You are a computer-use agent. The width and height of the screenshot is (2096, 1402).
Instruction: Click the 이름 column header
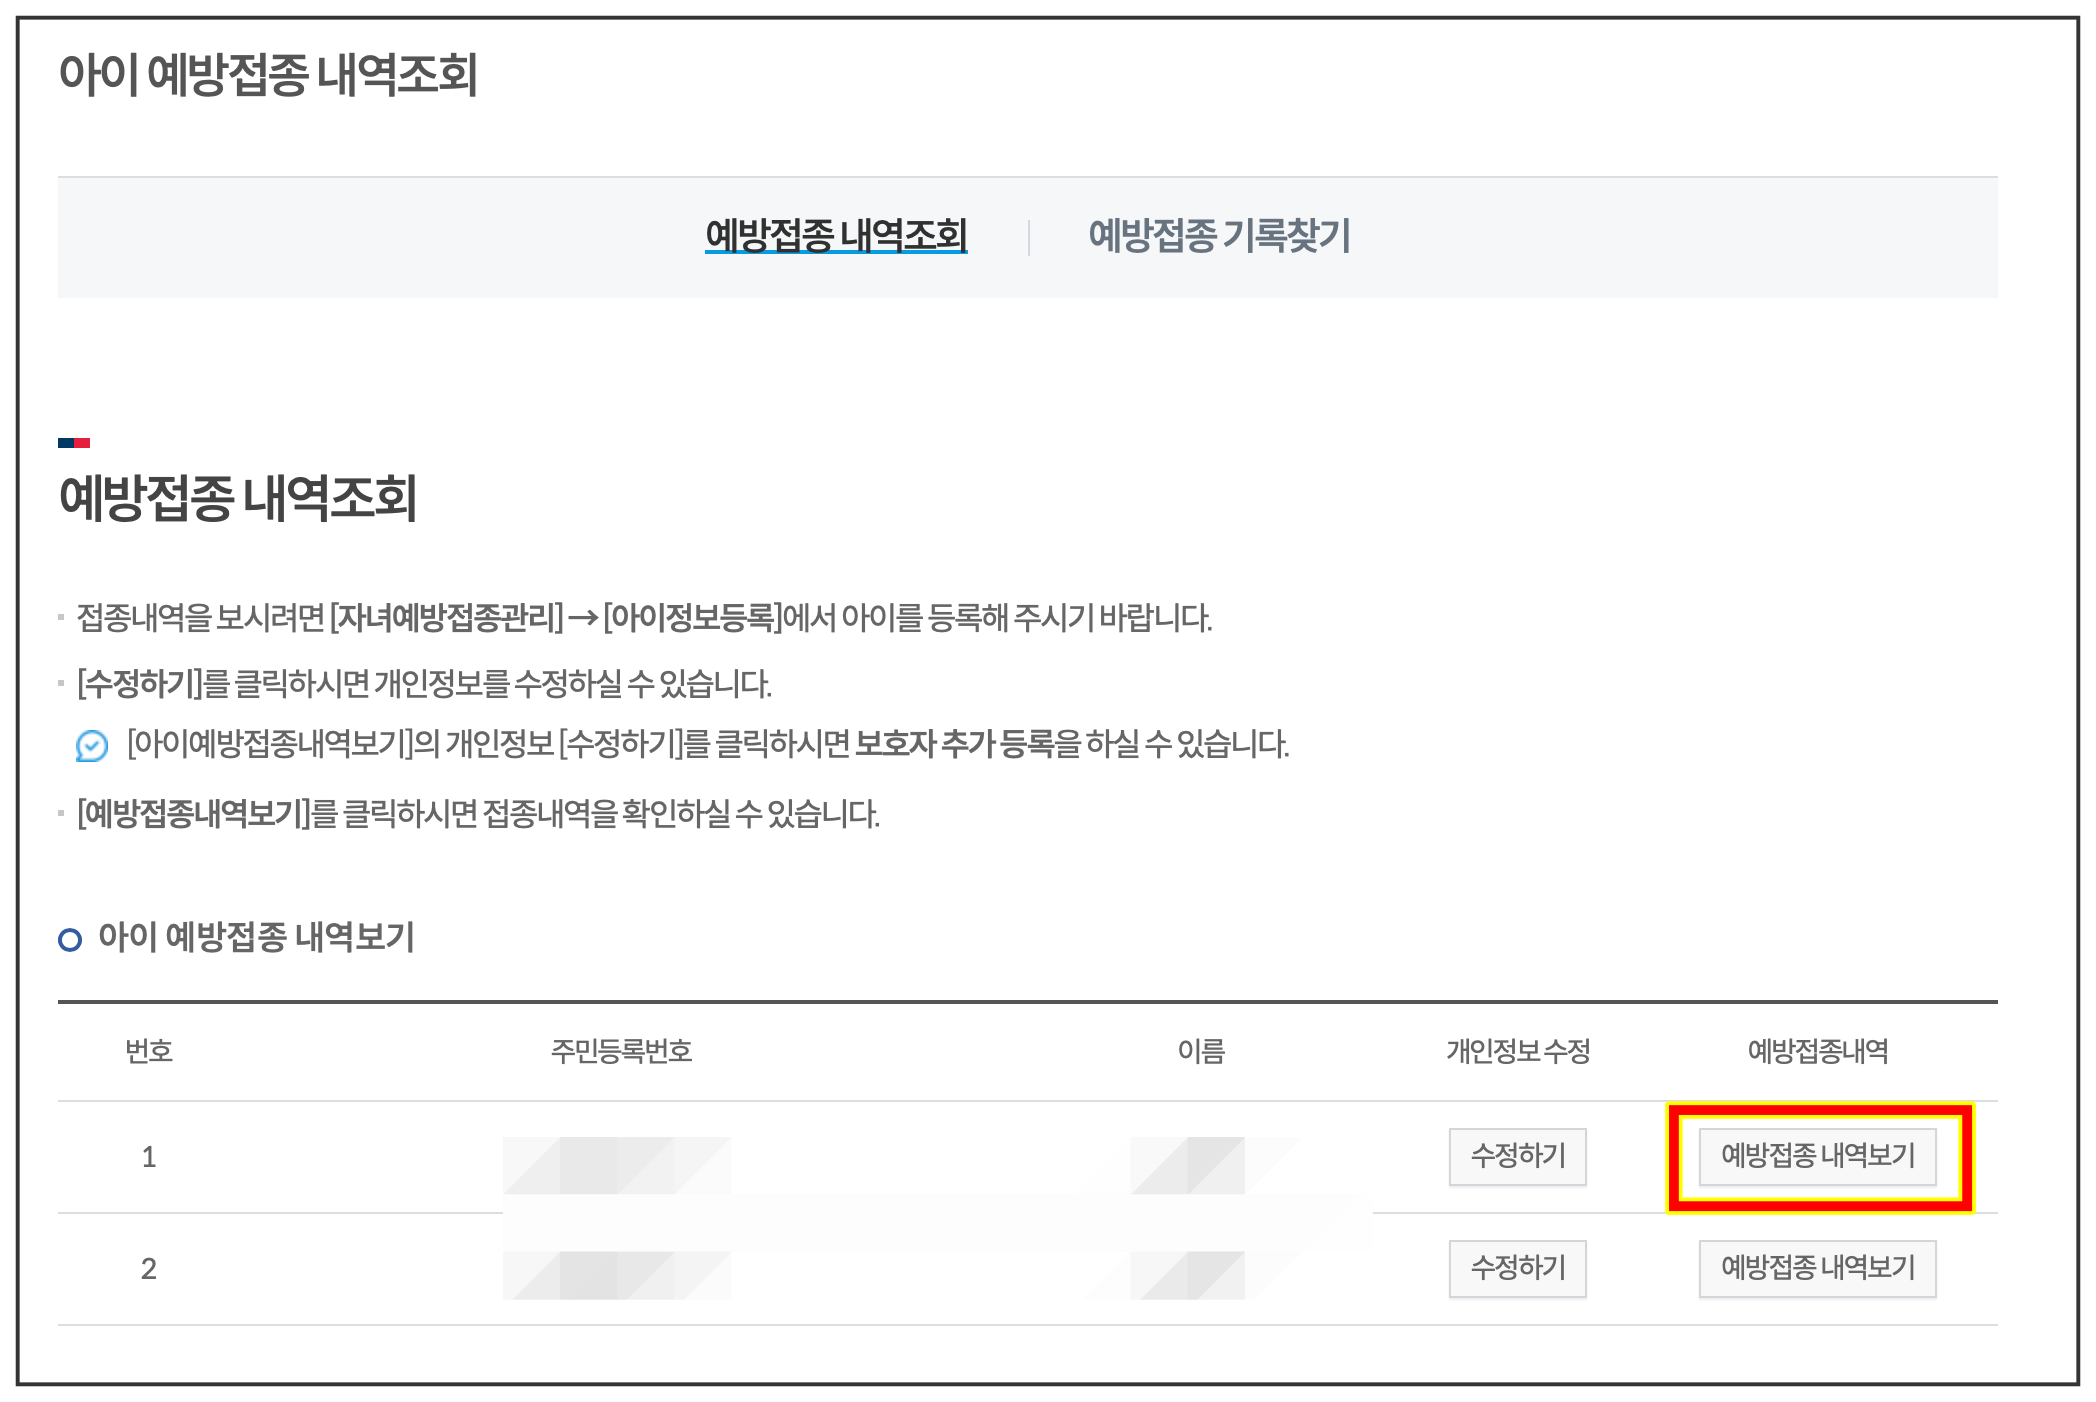pyautogui.click(x=1201, y=1051)
